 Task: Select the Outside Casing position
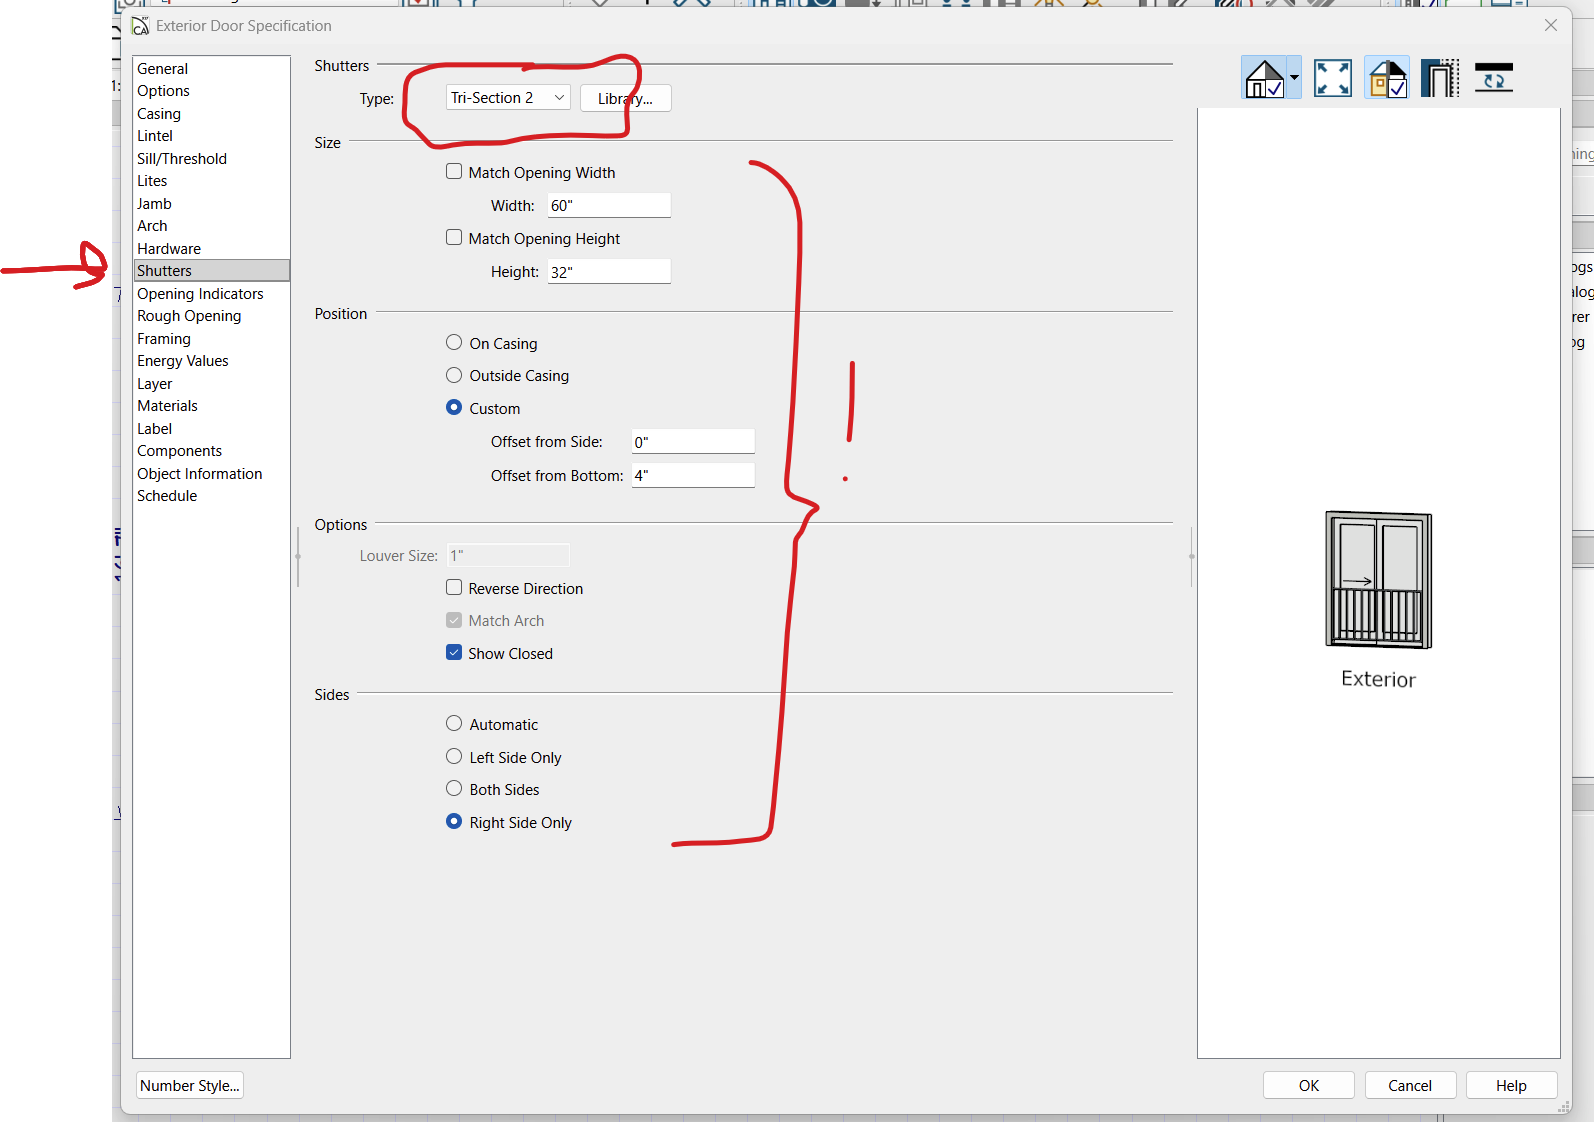[x=454, y=375]
